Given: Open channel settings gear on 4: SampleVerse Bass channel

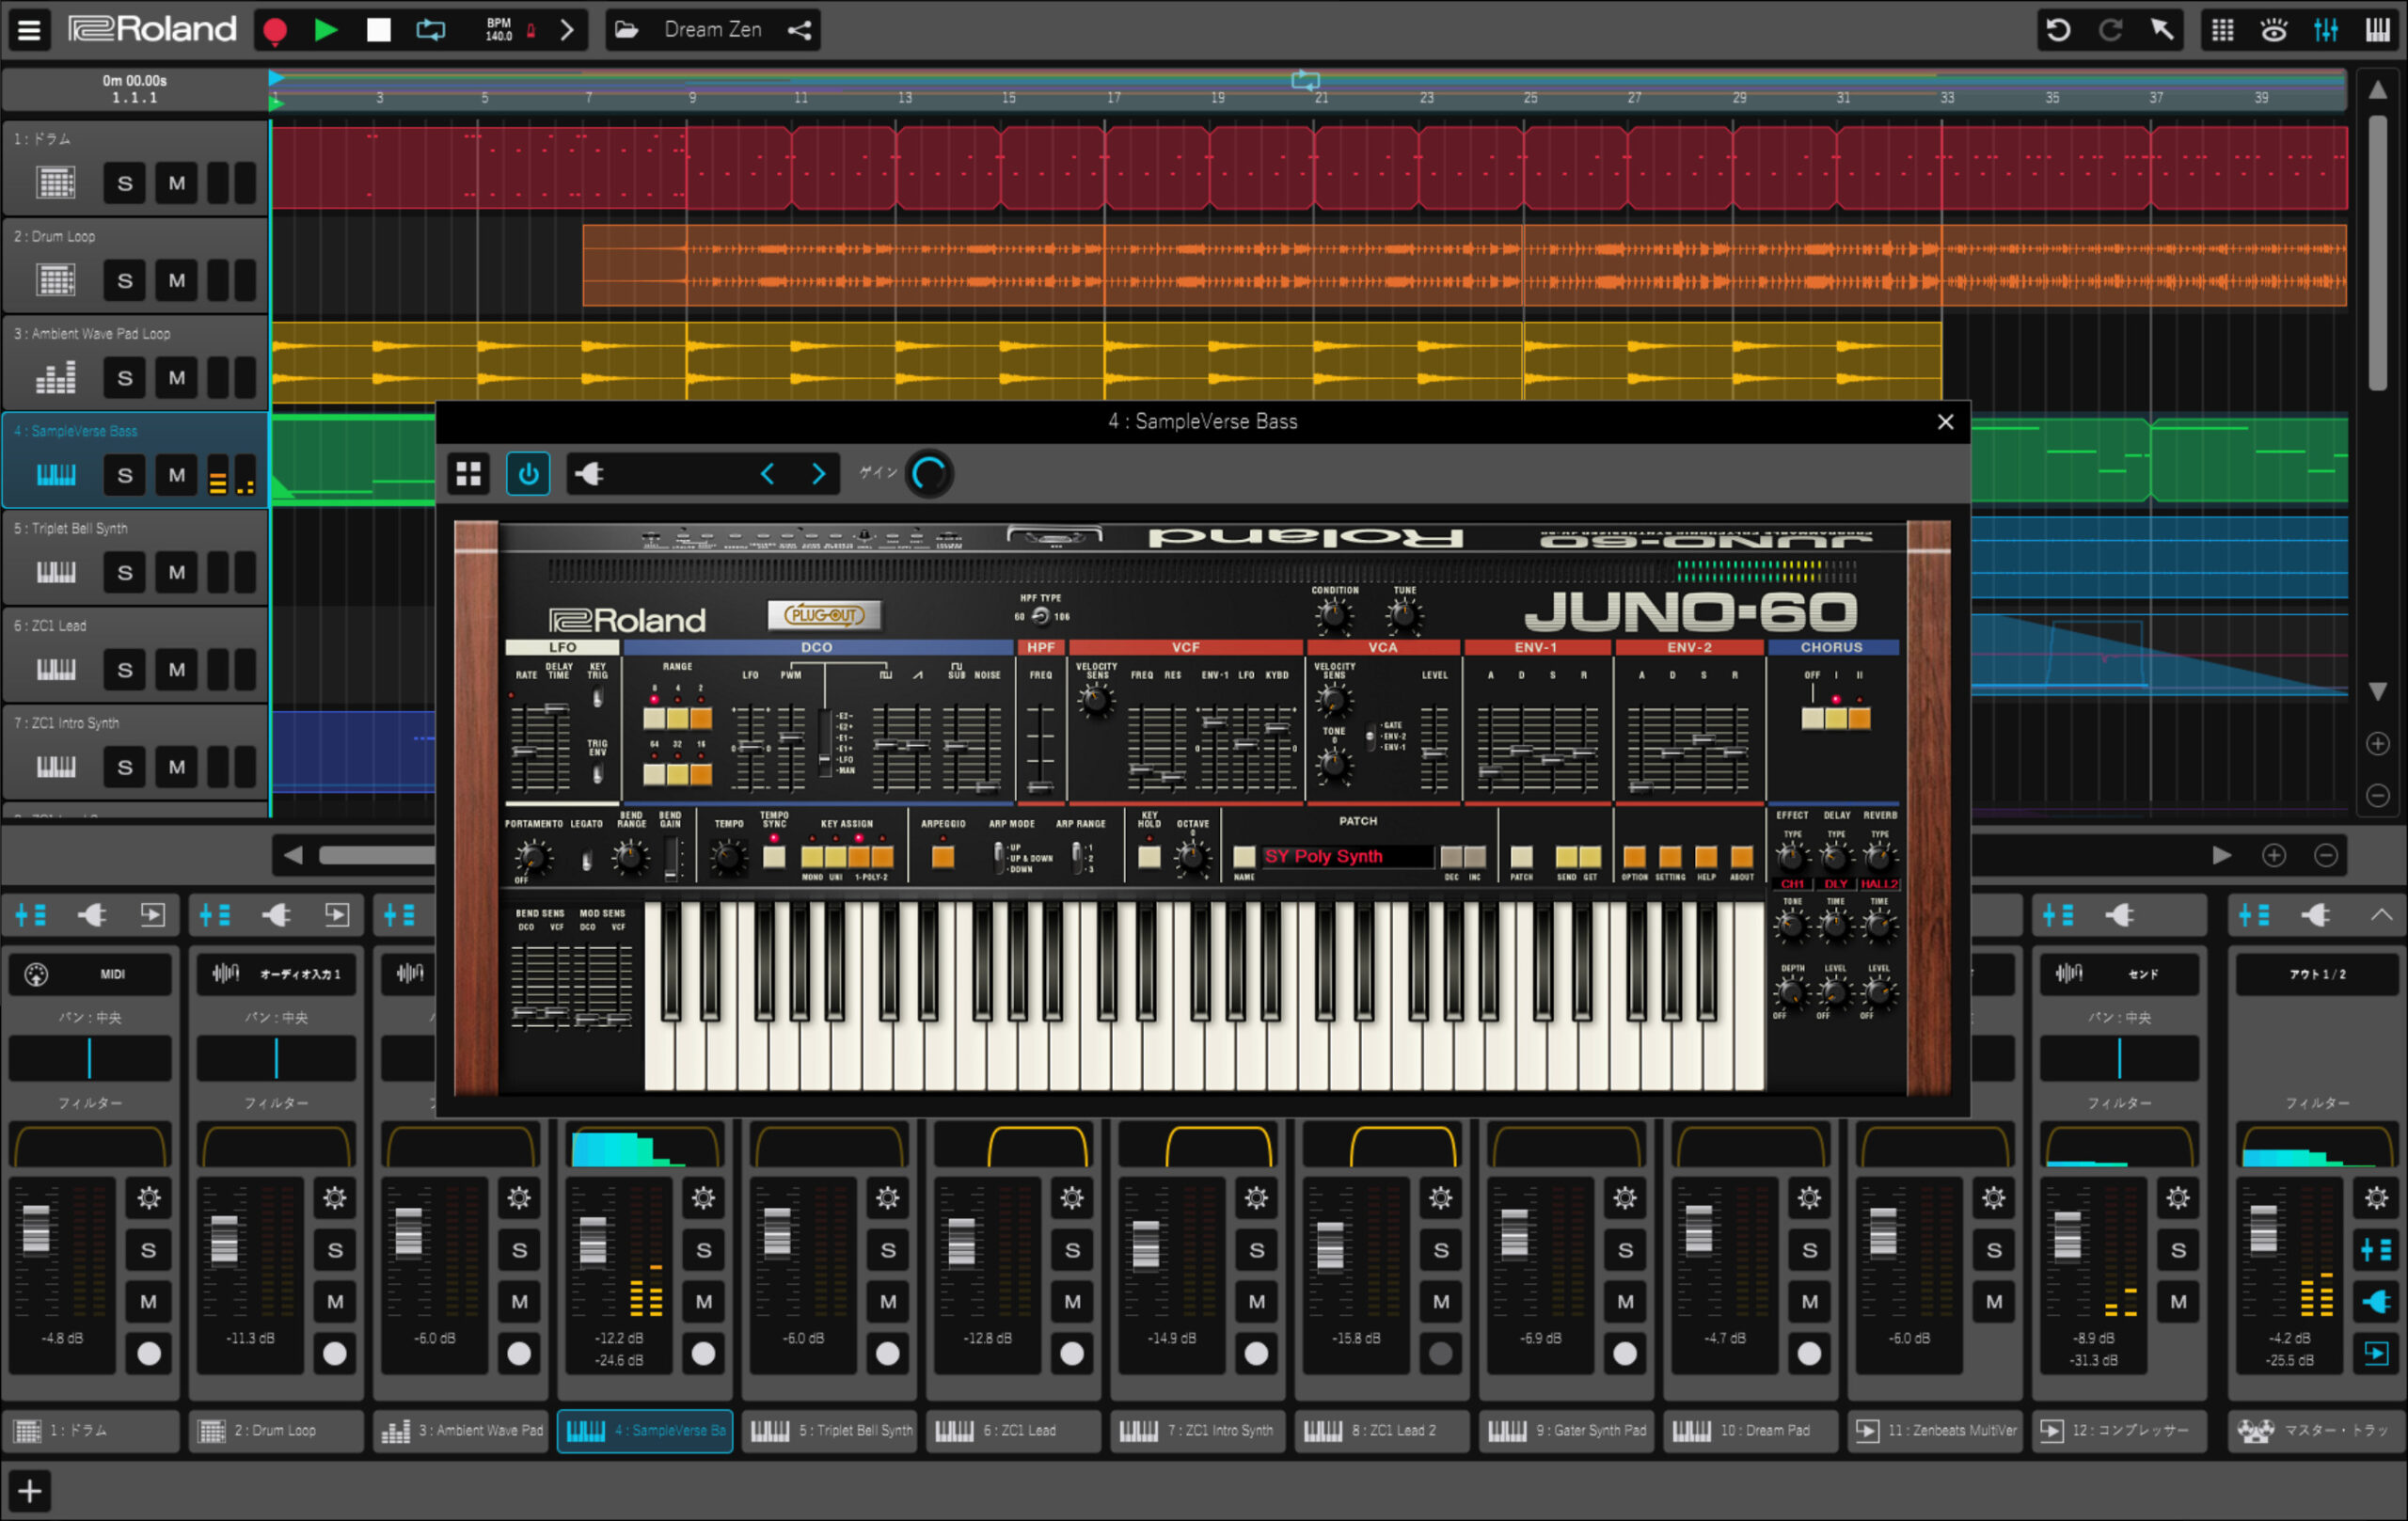Looking at the screenshot, I should [x=703, y=1197].
